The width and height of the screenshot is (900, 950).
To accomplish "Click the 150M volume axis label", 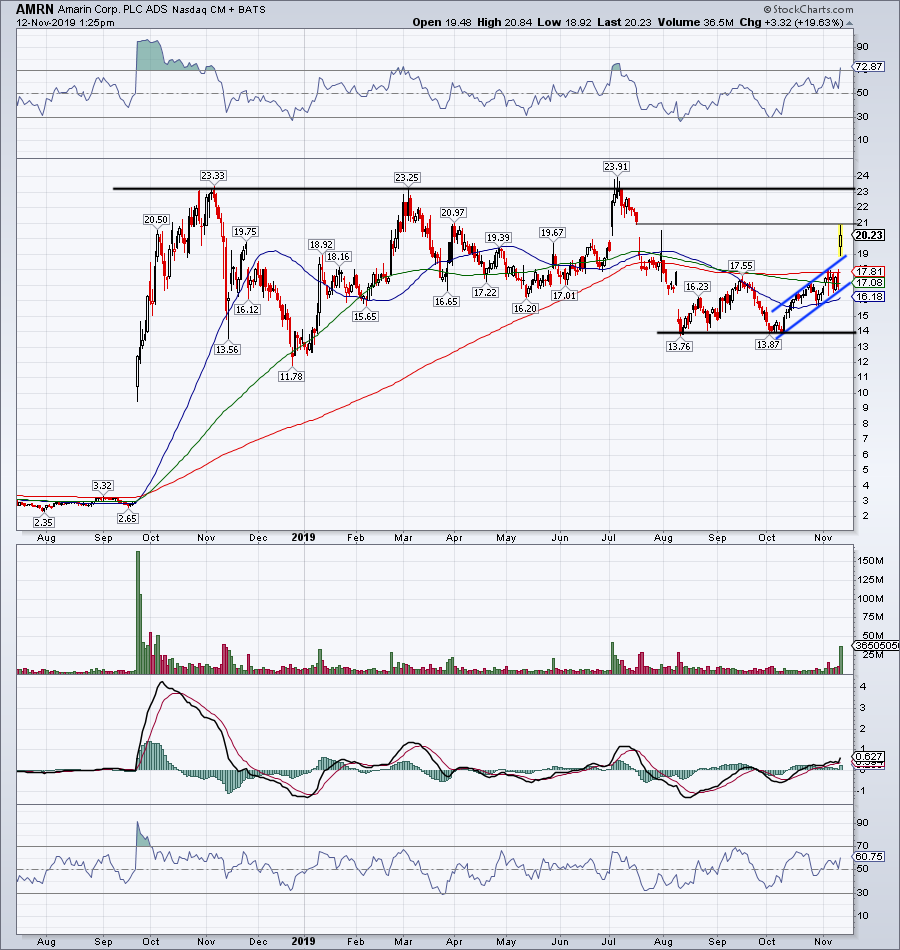I will 870,561.
